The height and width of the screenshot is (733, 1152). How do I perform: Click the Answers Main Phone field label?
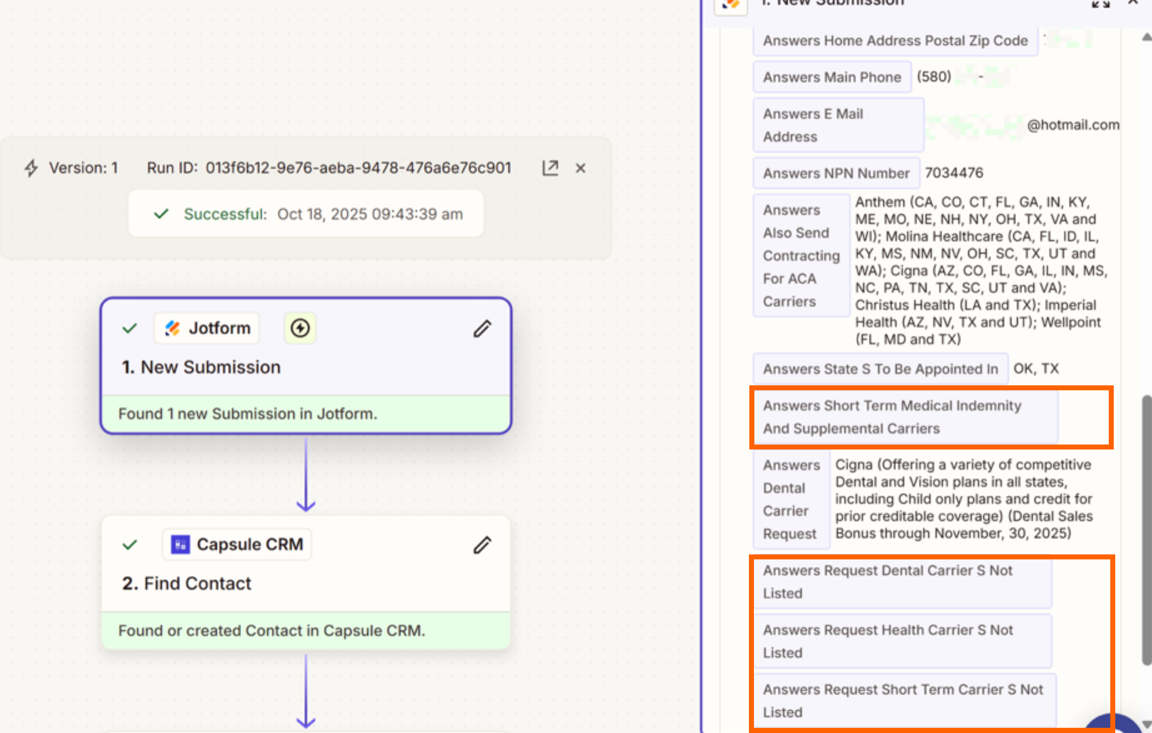point(831,77)
